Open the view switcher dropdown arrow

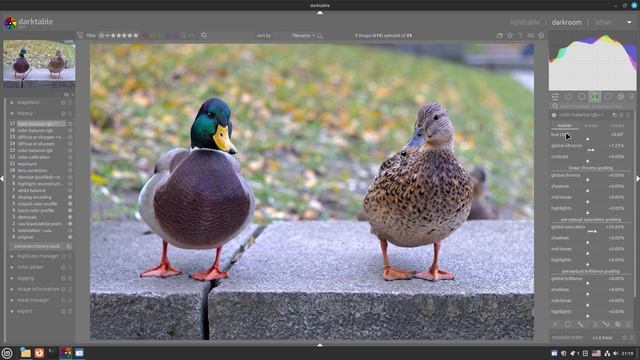[629, 22]
